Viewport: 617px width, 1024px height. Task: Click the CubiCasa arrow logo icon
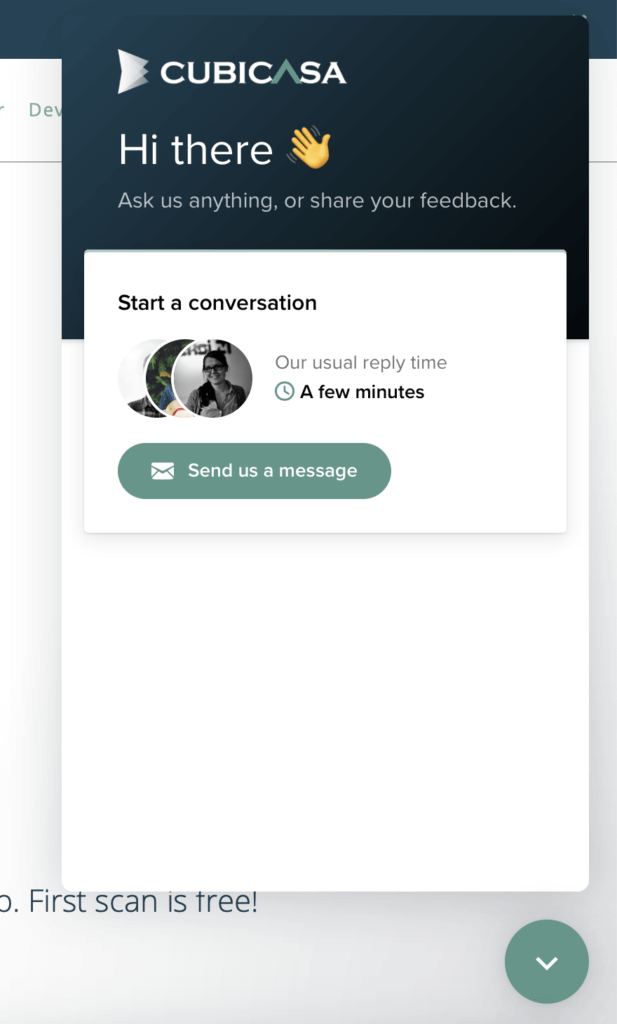point(133,72)
